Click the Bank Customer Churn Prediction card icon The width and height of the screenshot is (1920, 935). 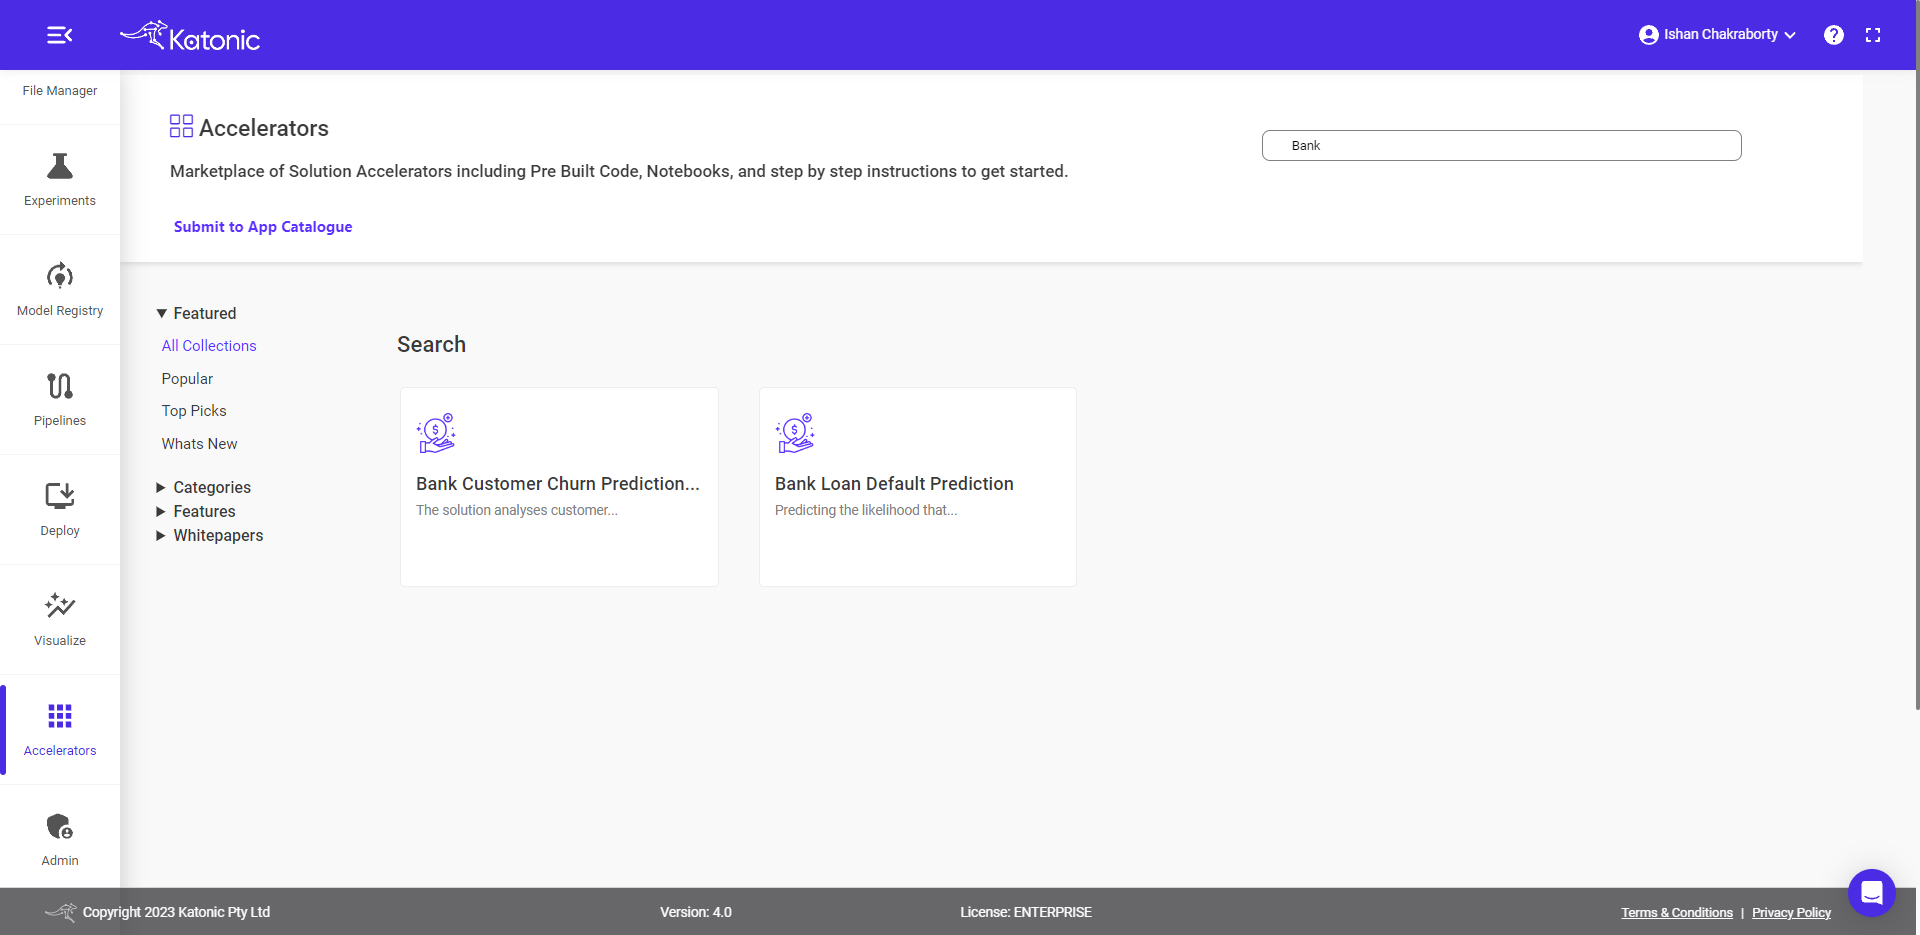click(x=436, y=433)
